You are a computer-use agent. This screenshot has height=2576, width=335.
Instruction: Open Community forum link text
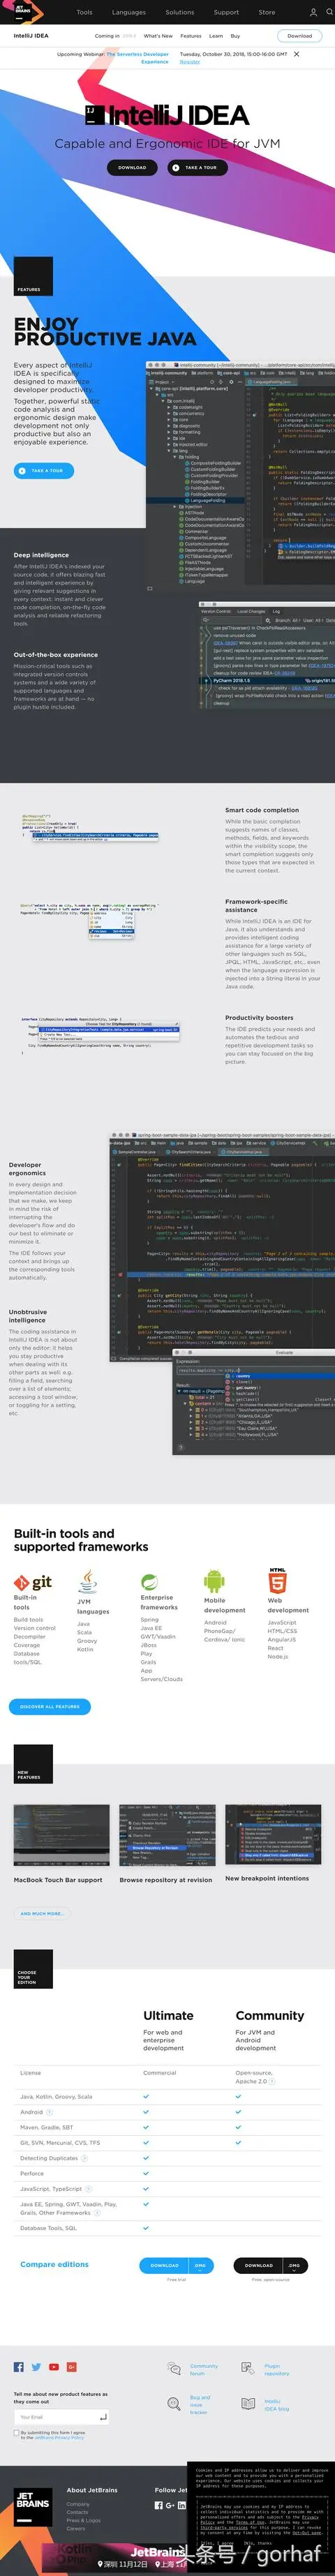(204, 2369)
